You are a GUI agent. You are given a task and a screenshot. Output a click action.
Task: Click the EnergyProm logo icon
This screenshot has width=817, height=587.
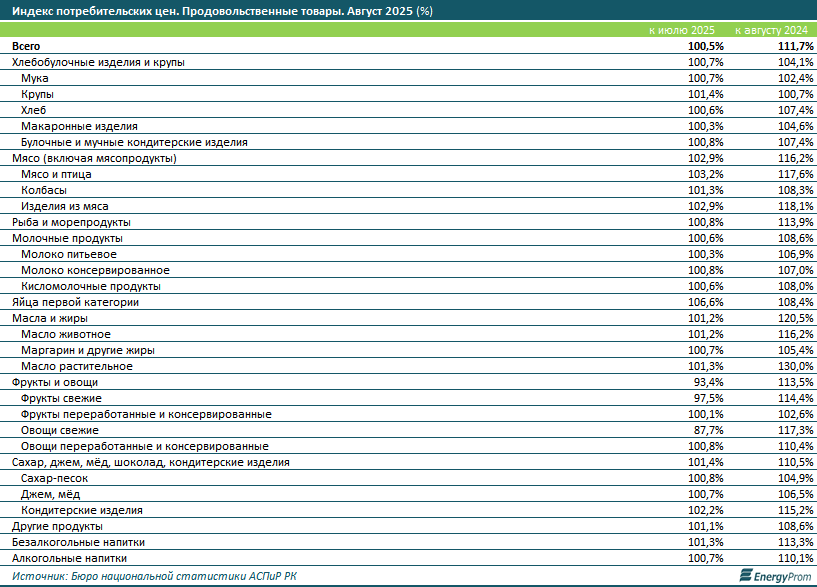point(745,575)
